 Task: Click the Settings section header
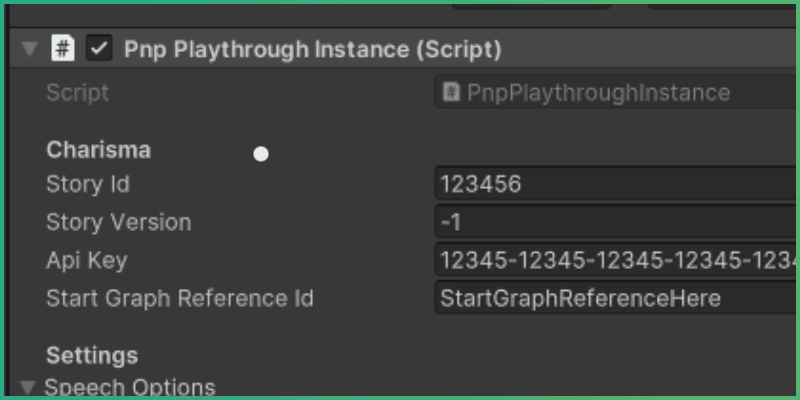click(92, 355)
